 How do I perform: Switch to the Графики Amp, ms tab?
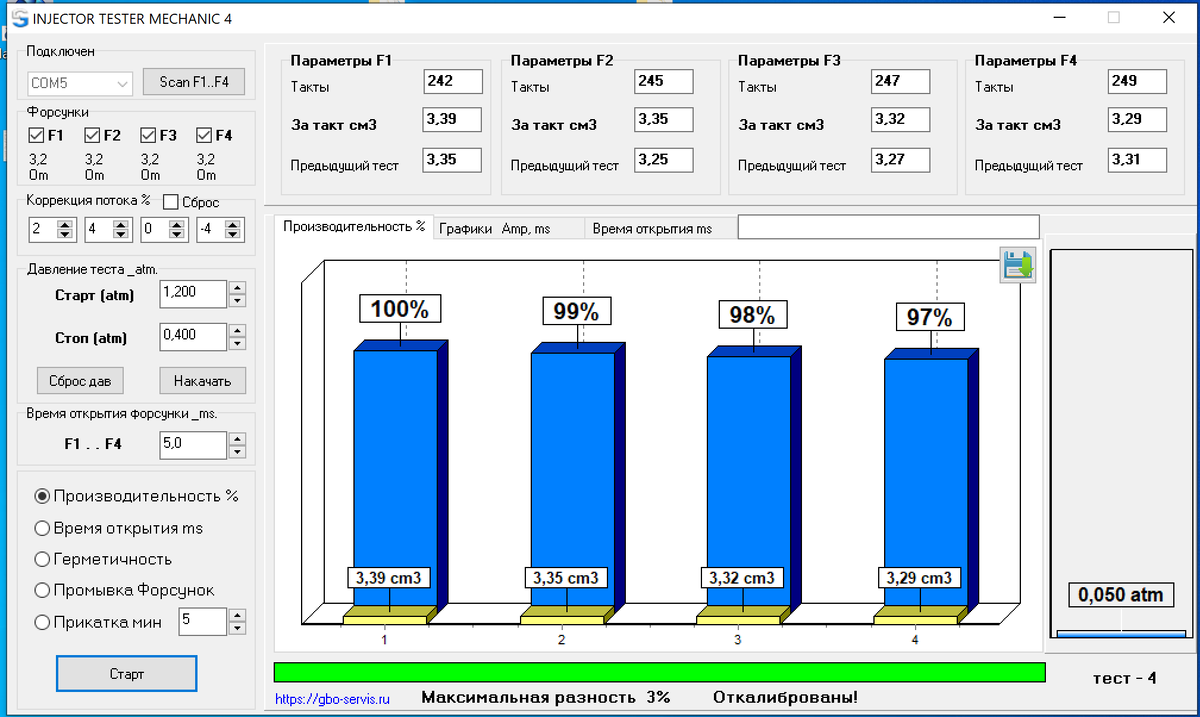tap(508, 229)
